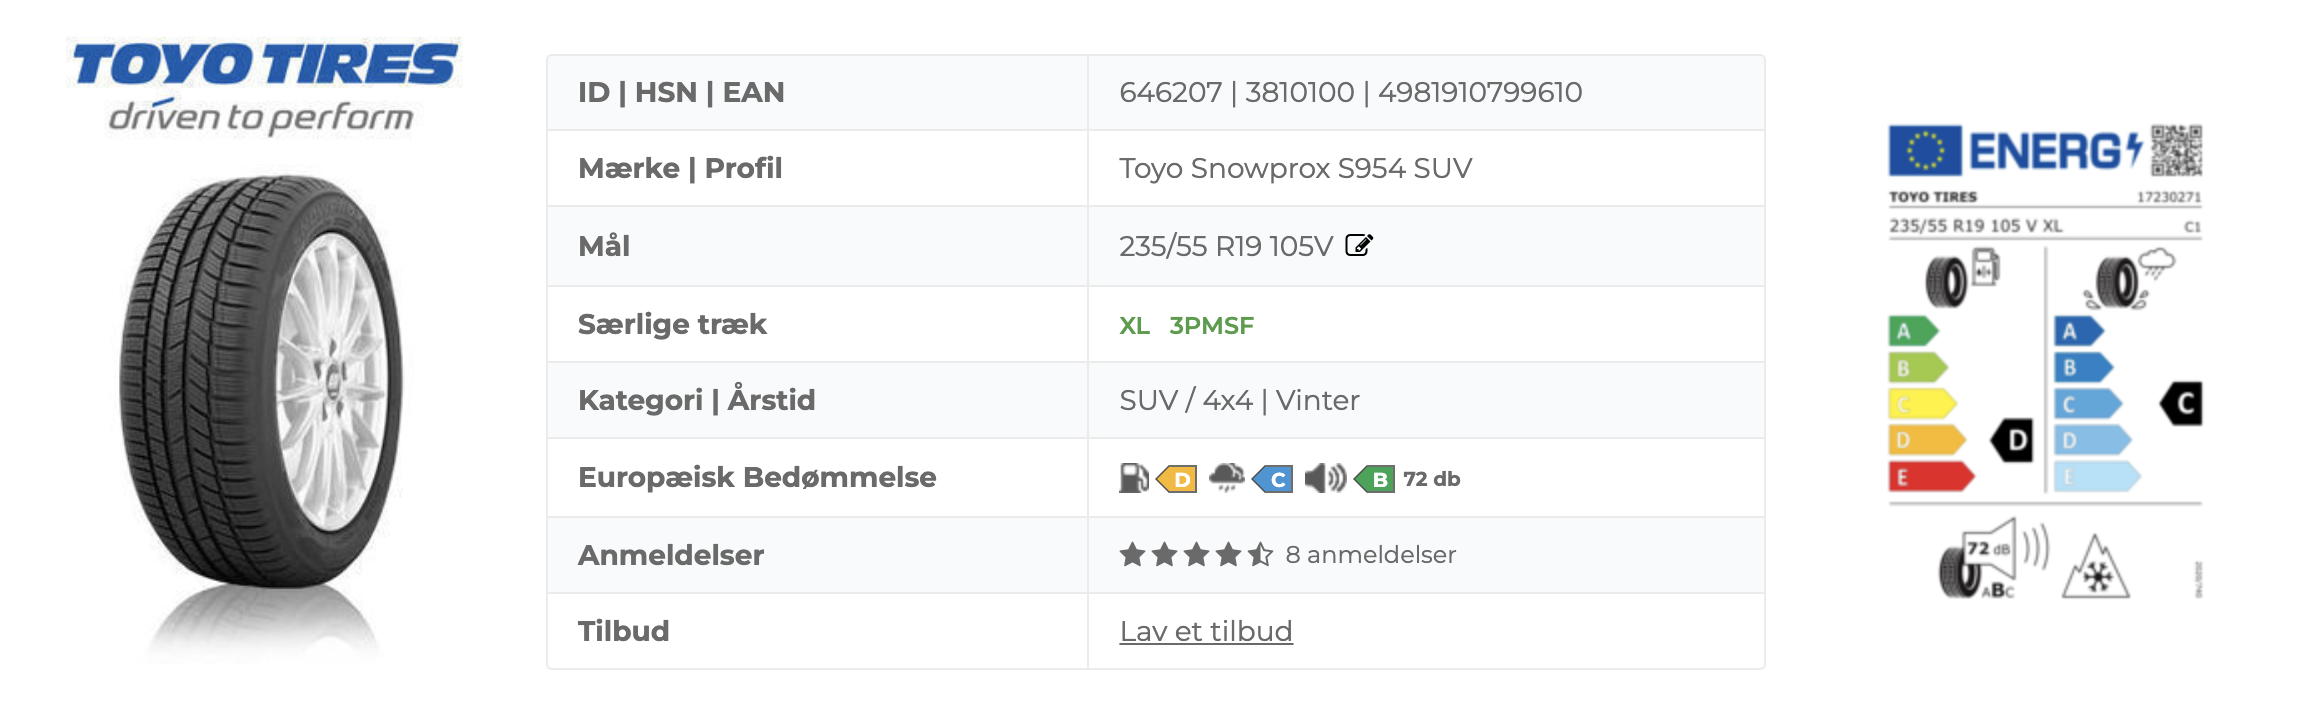Click the rain cloud wet grip icon

[1226, 477]
